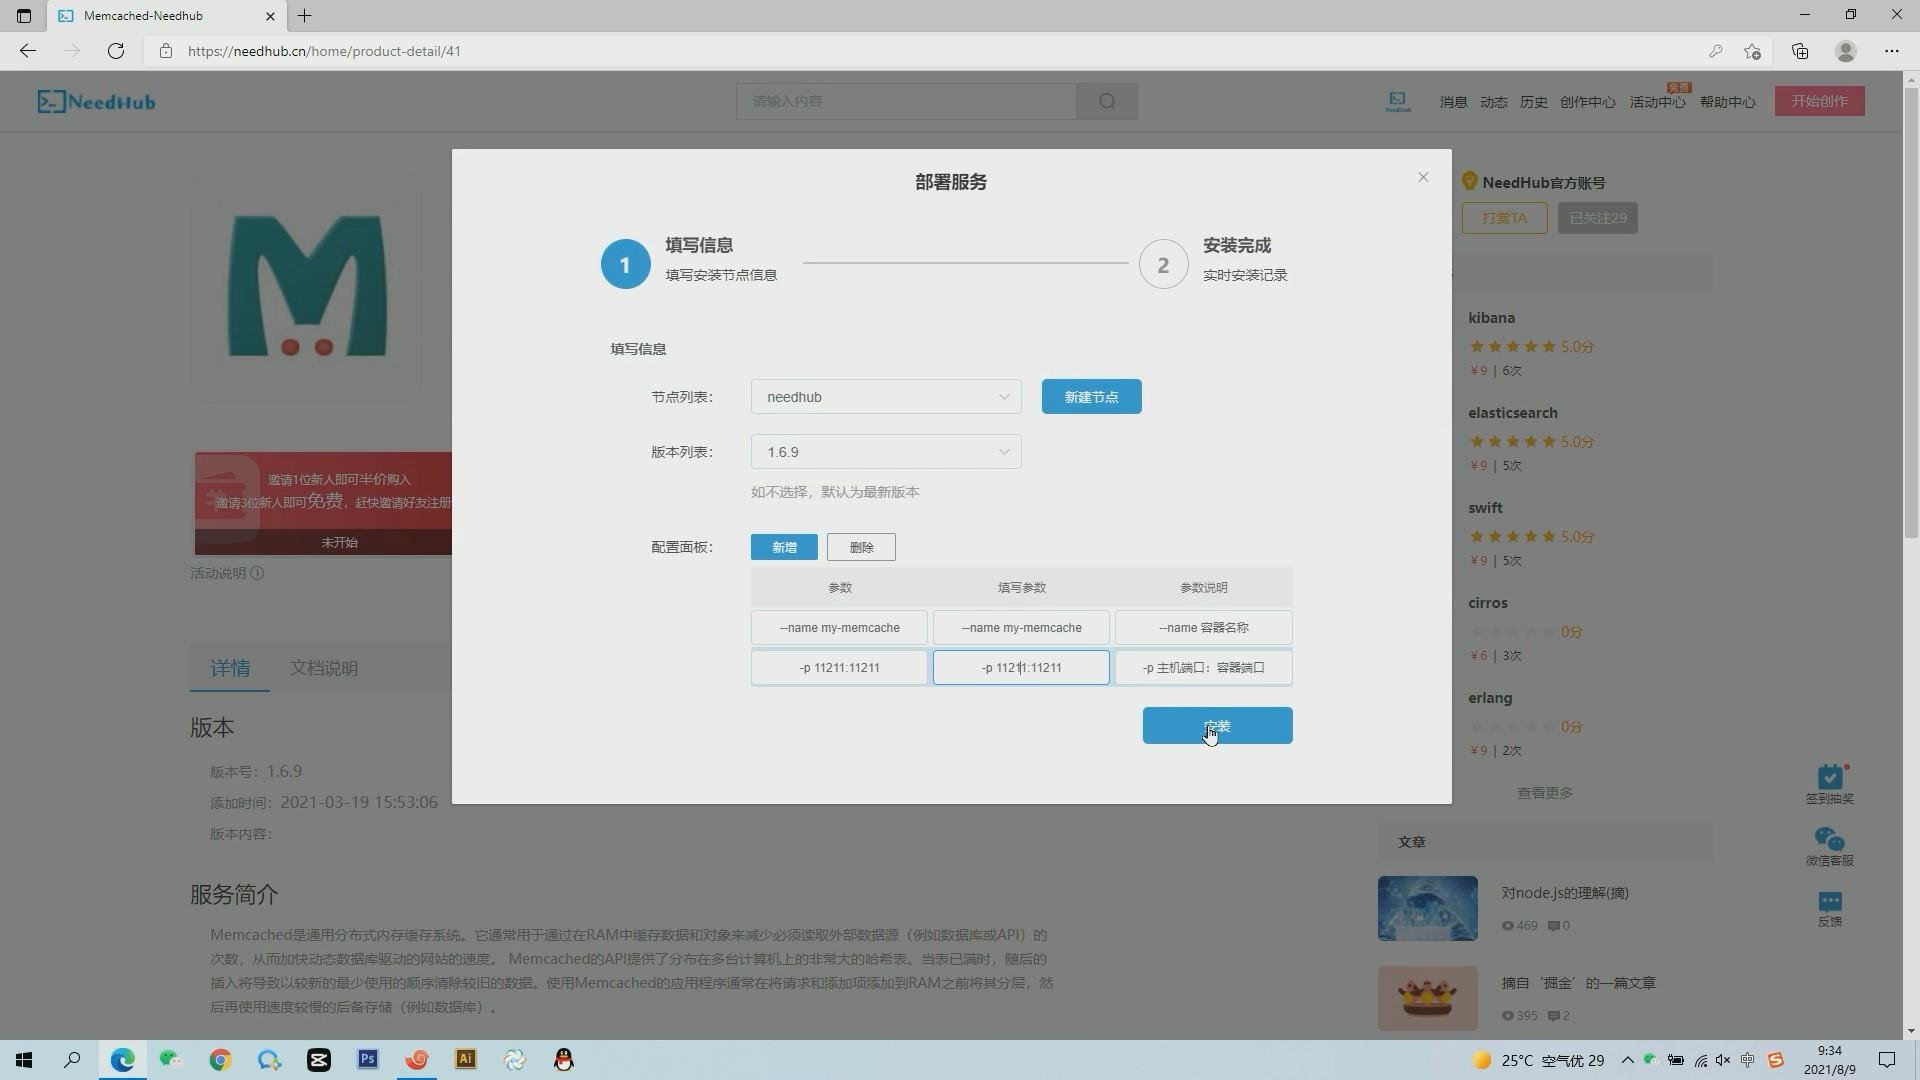The image size is (1920, 1080).
Task: Click the 新增 config button
Action: (784, 547)
